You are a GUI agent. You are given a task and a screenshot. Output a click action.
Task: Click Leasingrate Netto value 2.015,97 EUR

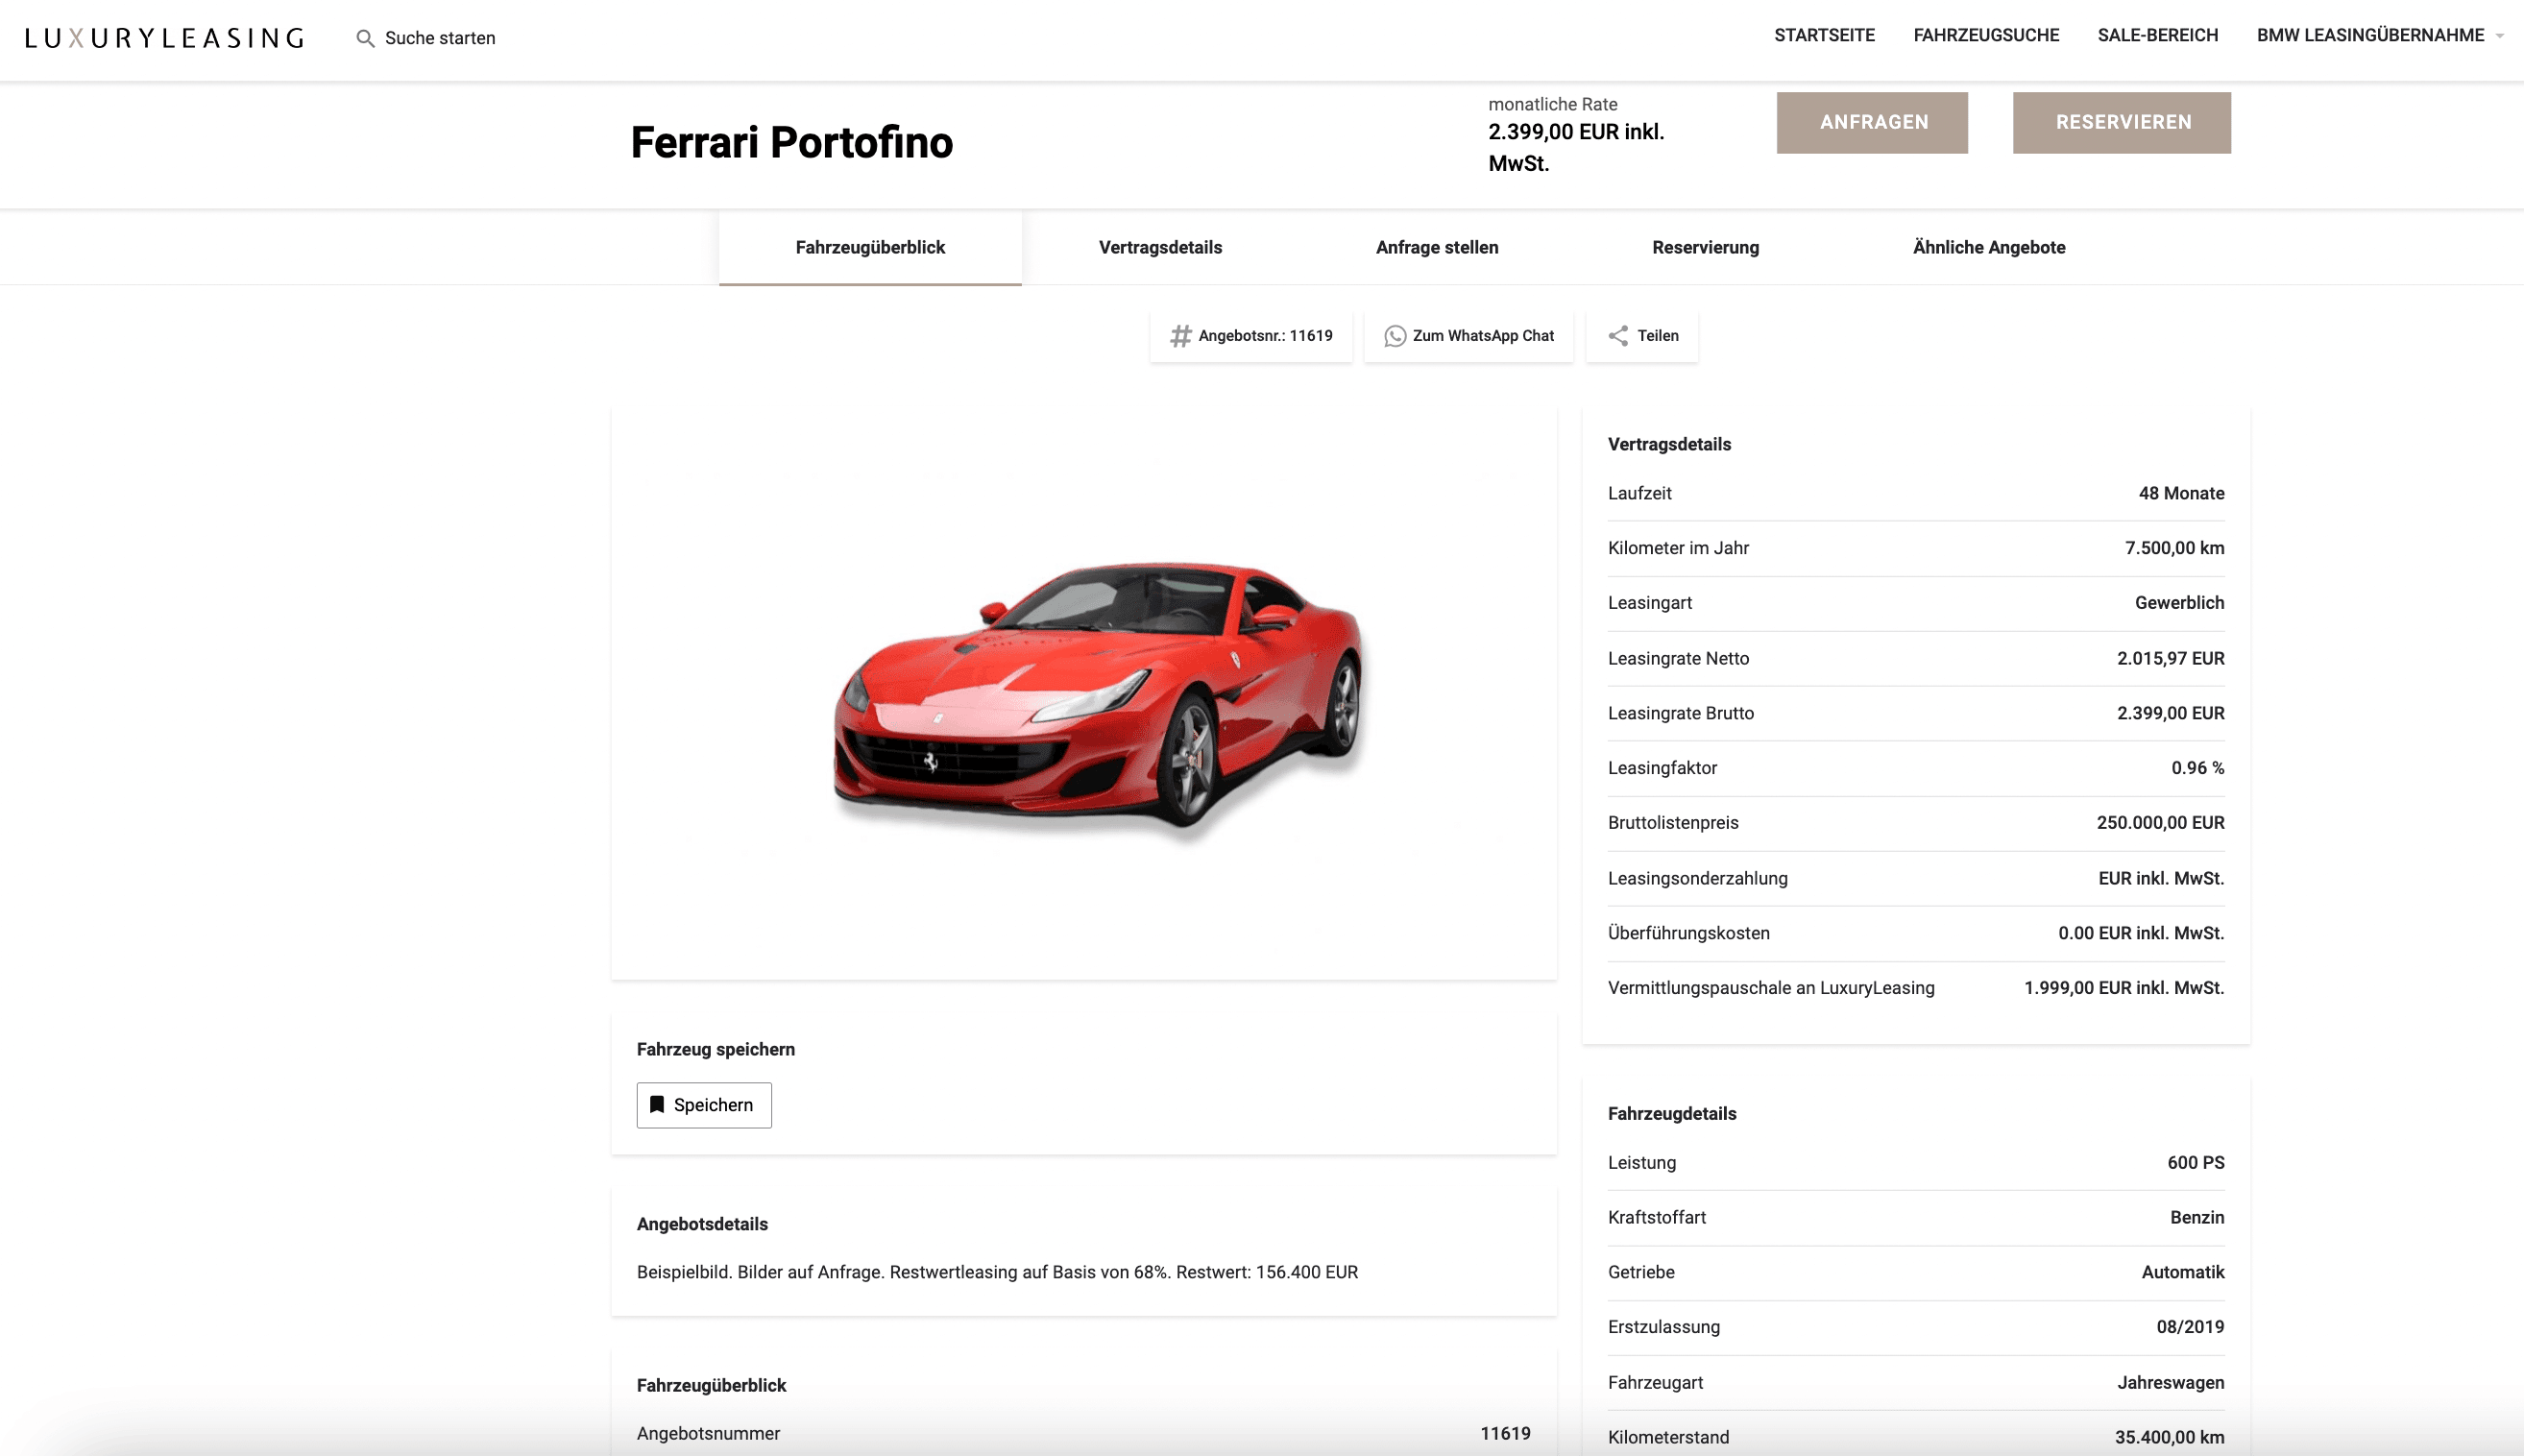tap(2170, 659)
